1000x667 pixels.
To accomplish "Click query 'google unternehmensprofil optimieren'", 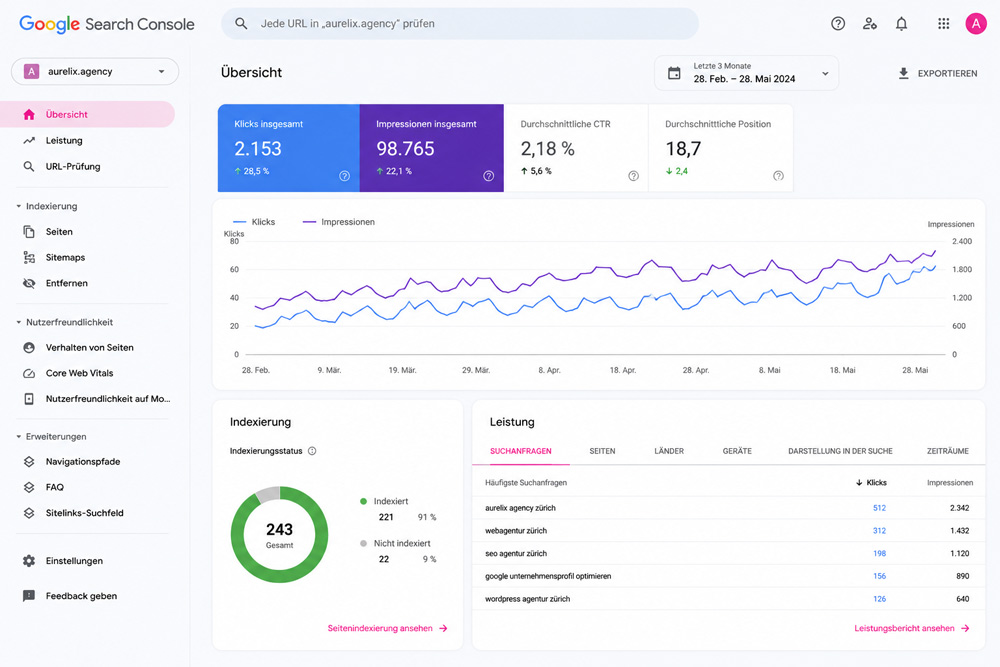I will [x=548, y=576].
